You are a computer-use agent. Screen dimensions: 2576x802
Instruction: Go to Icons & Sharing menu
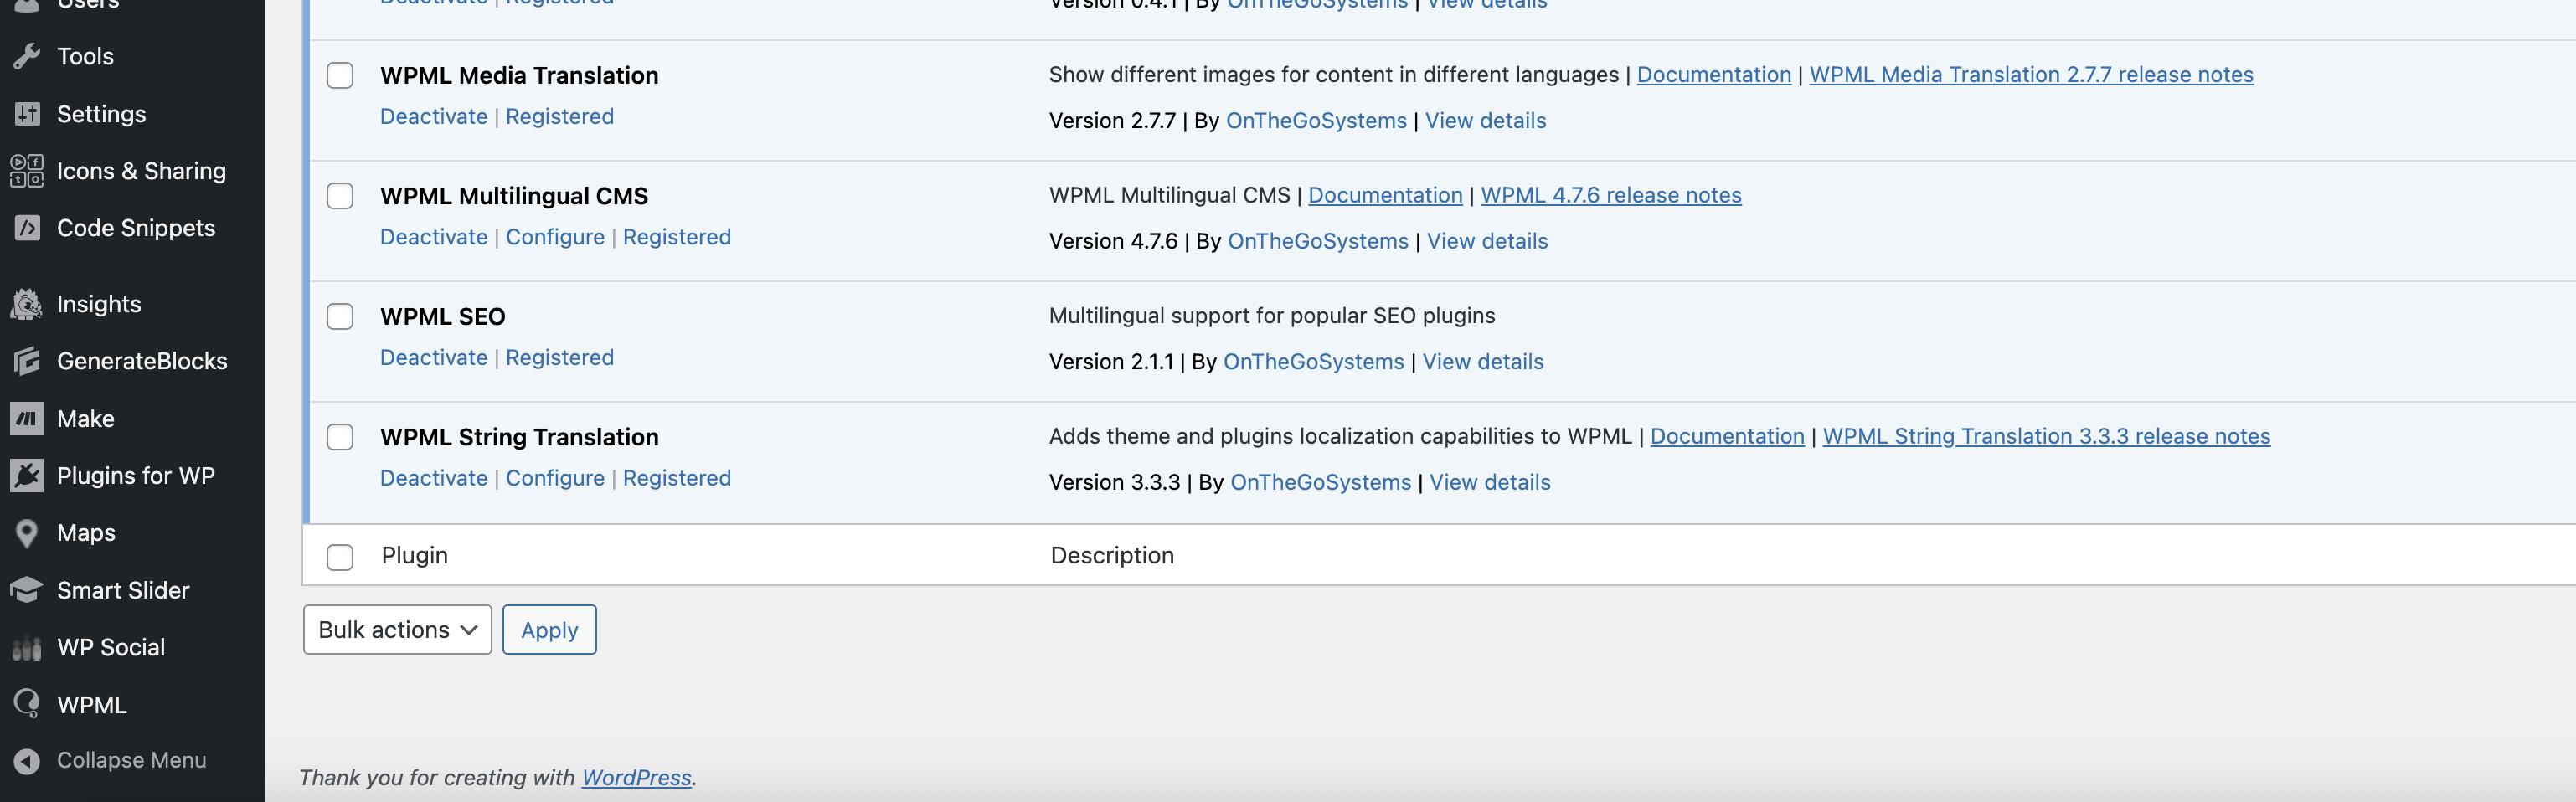click(141, 171)
